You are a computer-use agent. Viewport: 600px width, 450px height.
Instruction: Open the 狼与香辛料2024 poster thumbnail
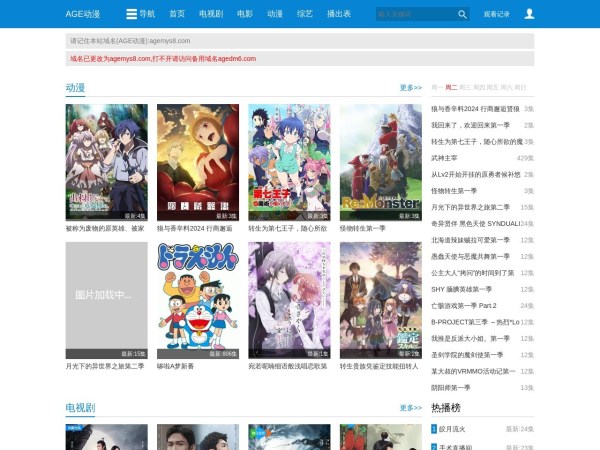(198, 162)
